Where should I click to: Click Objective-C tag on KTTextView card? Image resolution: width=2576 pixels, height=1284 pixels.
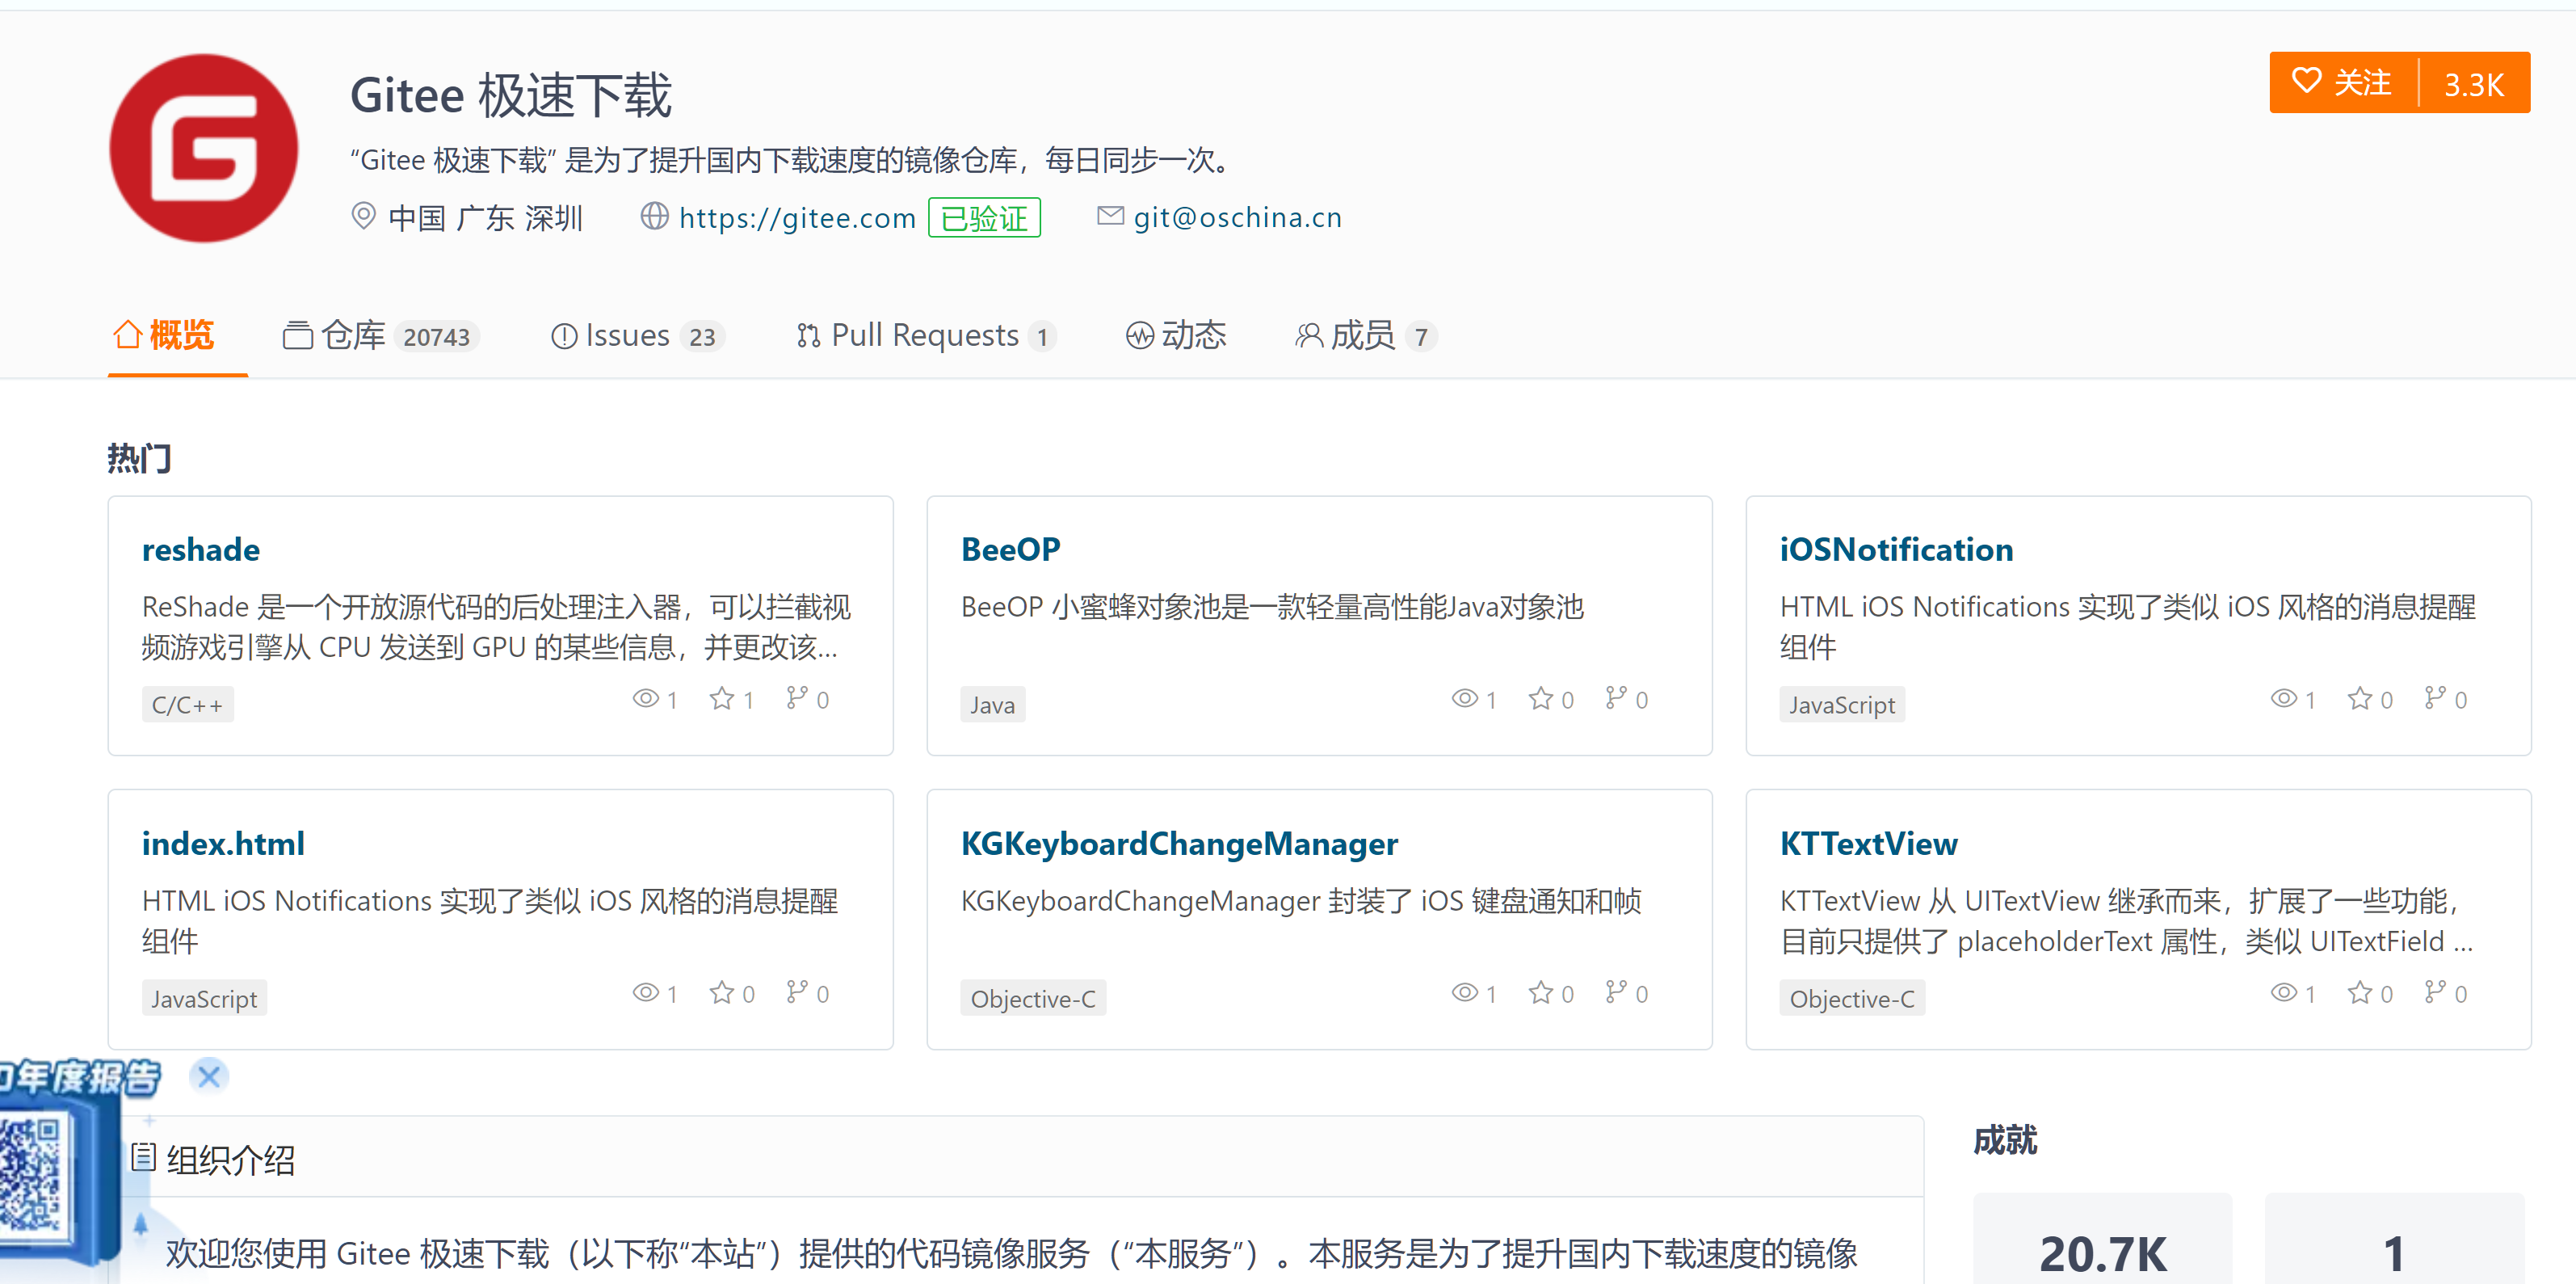[1852, 998]
